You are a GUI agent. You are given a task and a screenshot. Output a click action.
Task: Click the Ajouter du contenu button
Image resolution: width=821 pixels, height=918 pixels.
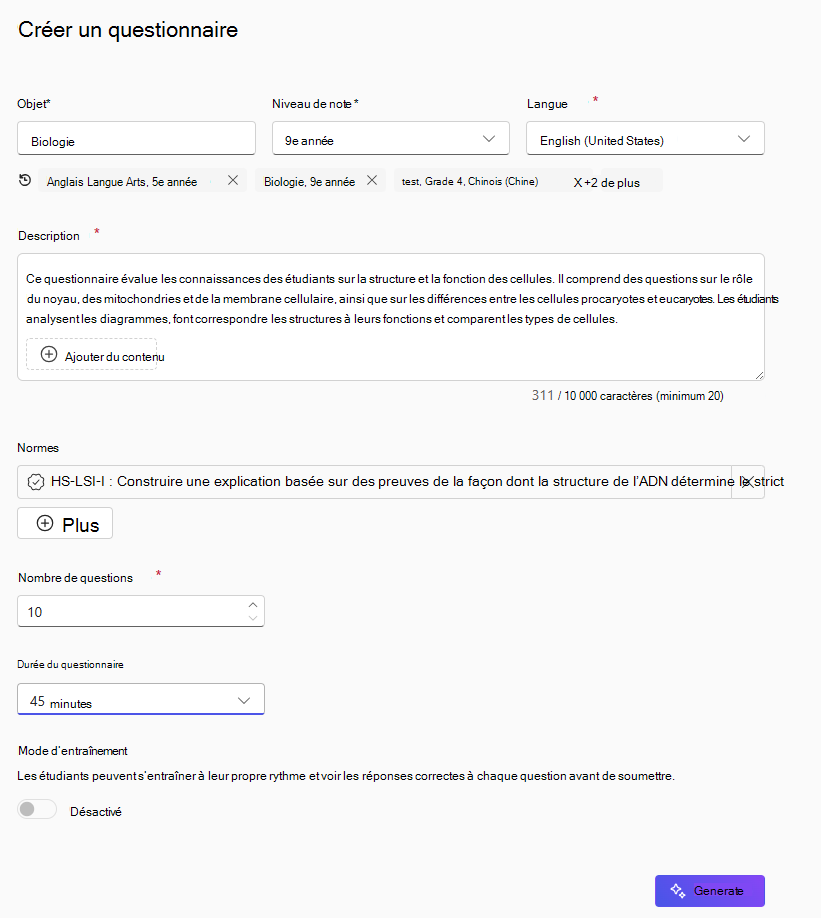tap(91, 354)
